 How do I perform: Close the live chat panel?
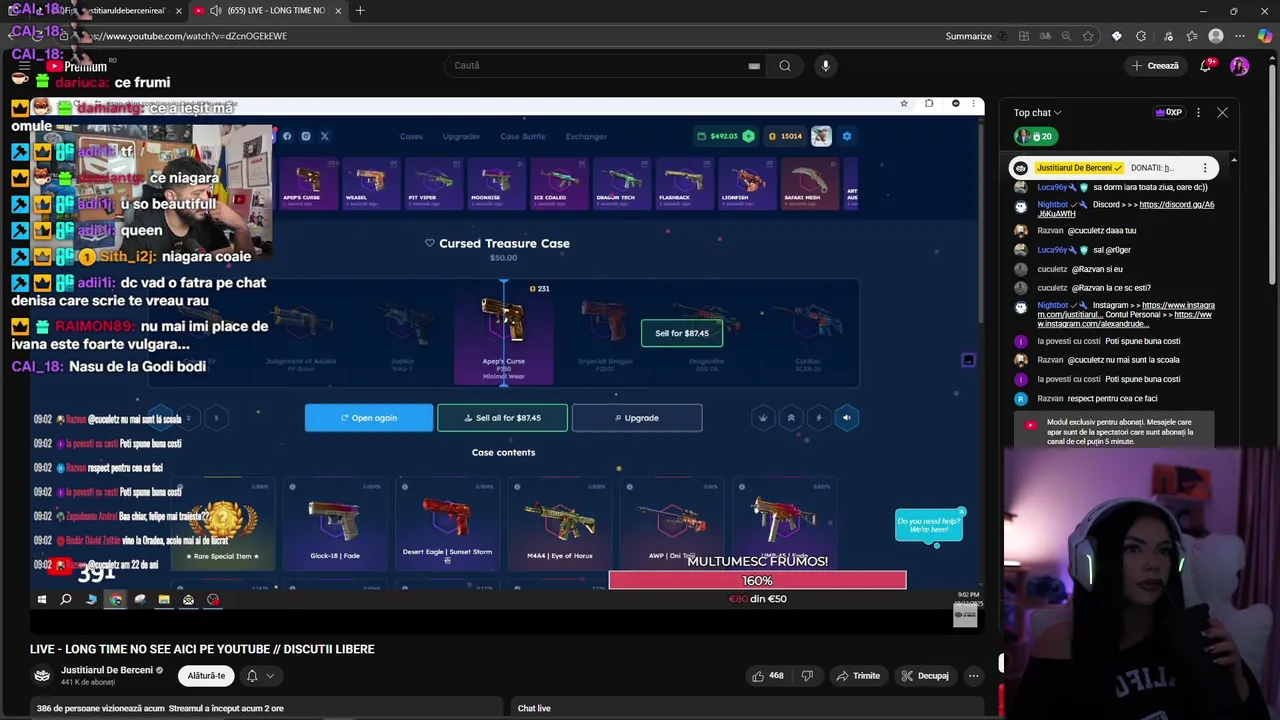(1222, 113)
